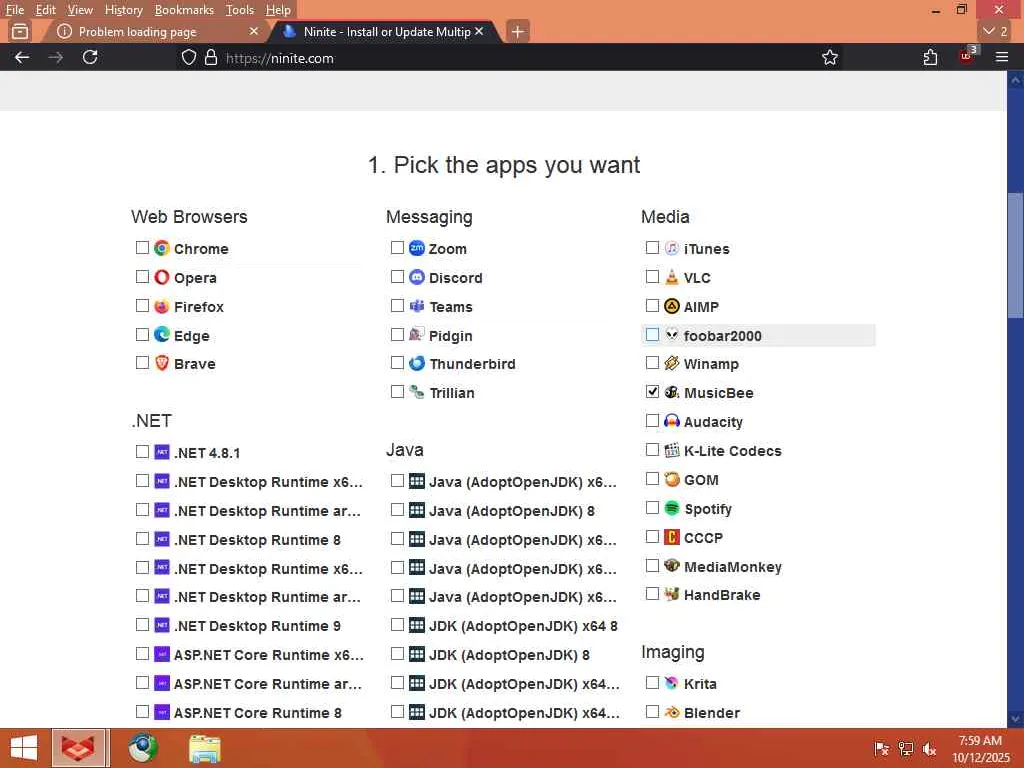Click the Thunderbird icon
1024x768 pixels.
(x=417, y=363)
